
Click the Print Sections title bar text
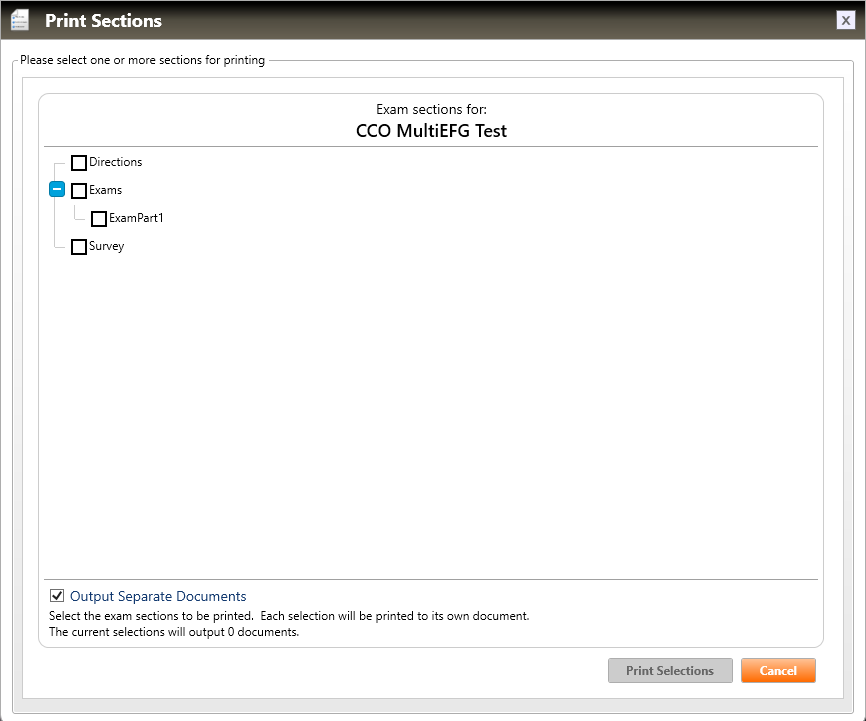click(103, 20)
